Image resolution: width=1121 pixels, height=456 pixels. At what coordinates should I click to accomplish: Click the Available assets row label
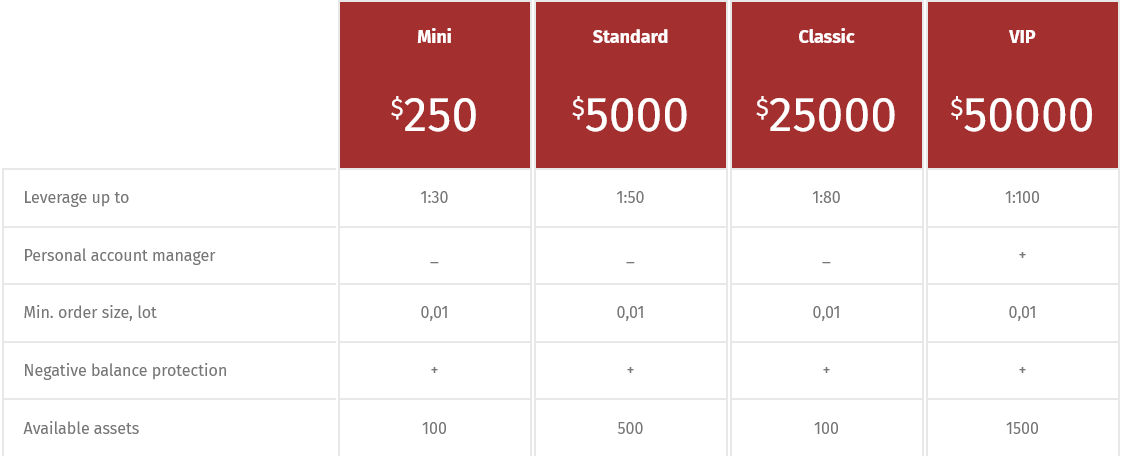tap(82, 428)
